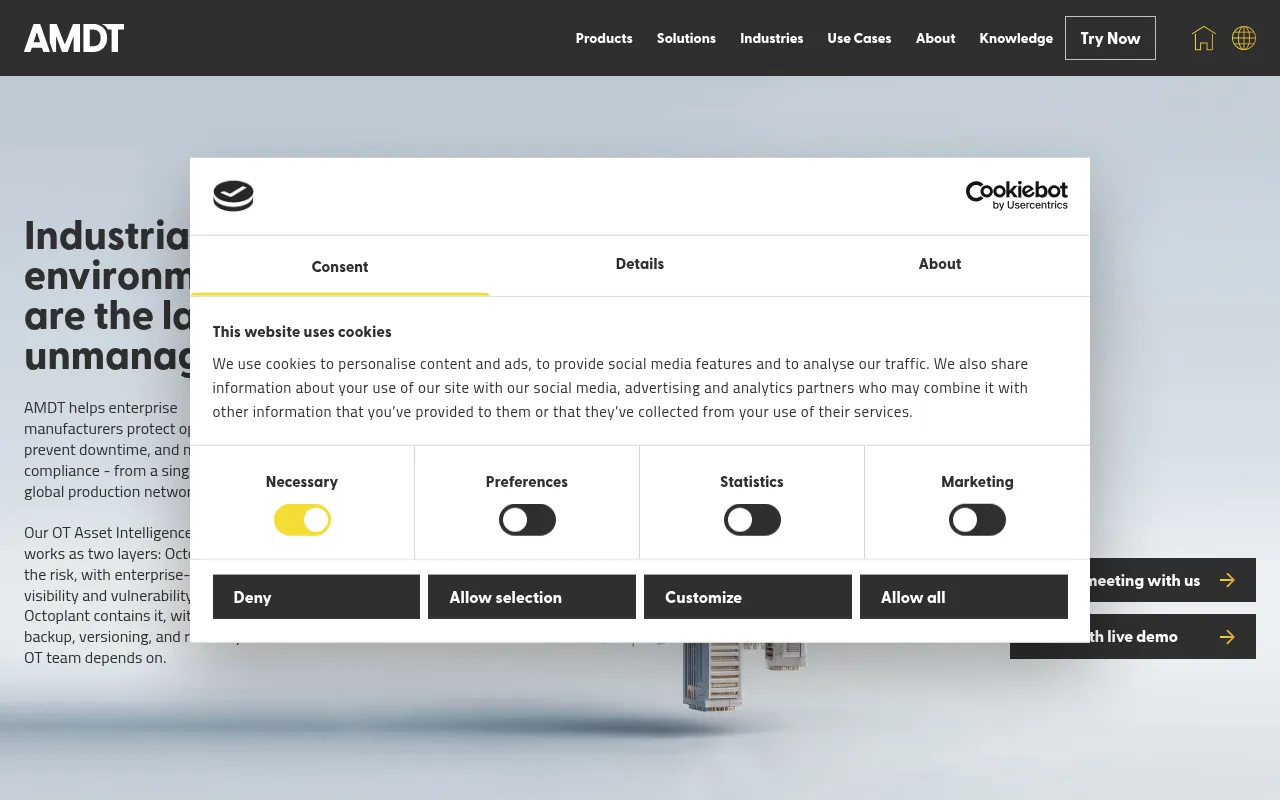
Task: Click the Preferences category label
Action: click(x=527, y=482)
